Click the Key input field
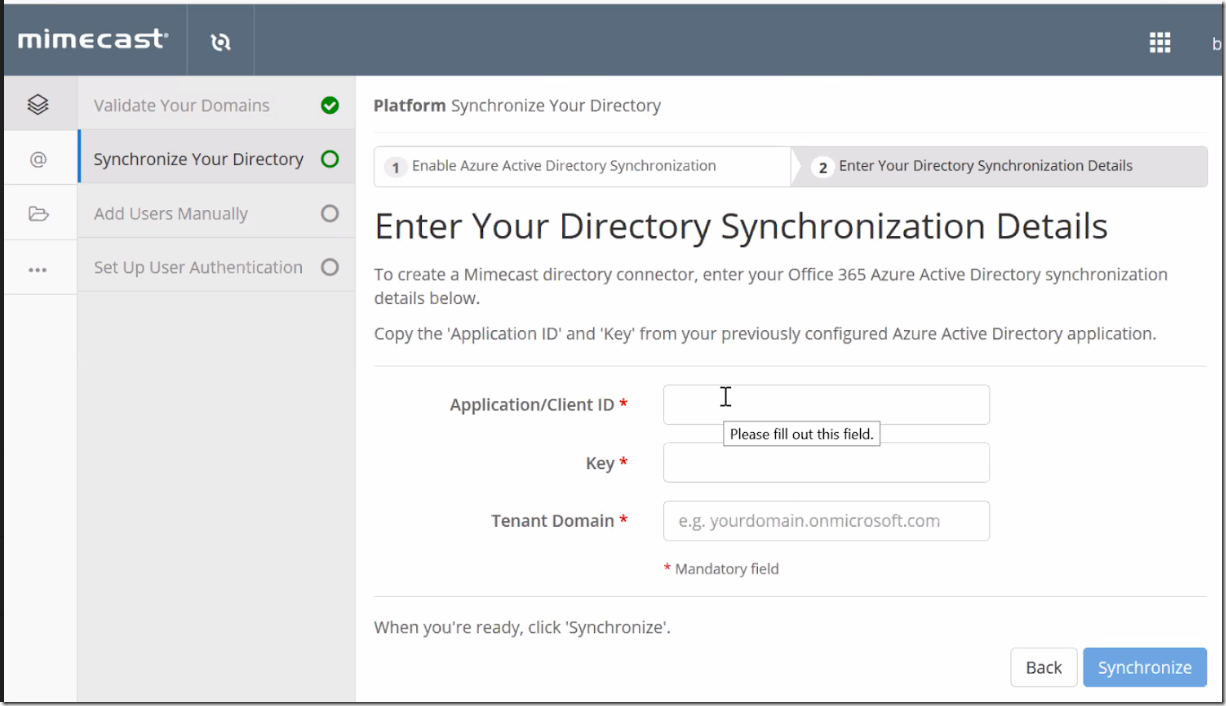 click(x=826, y=463)
